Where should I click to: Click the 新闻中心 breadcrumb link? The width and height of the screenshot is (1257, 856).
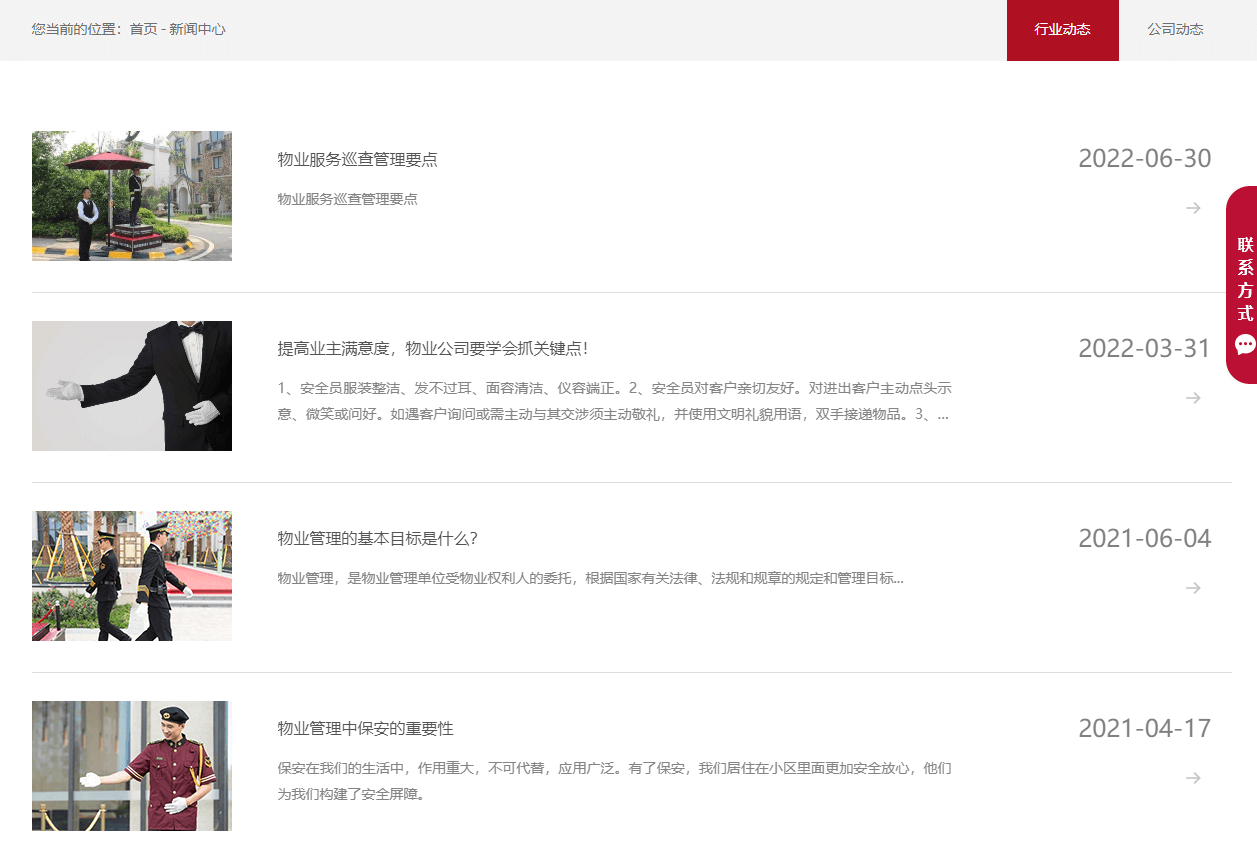pyautogui.click(x=197, y=30)
